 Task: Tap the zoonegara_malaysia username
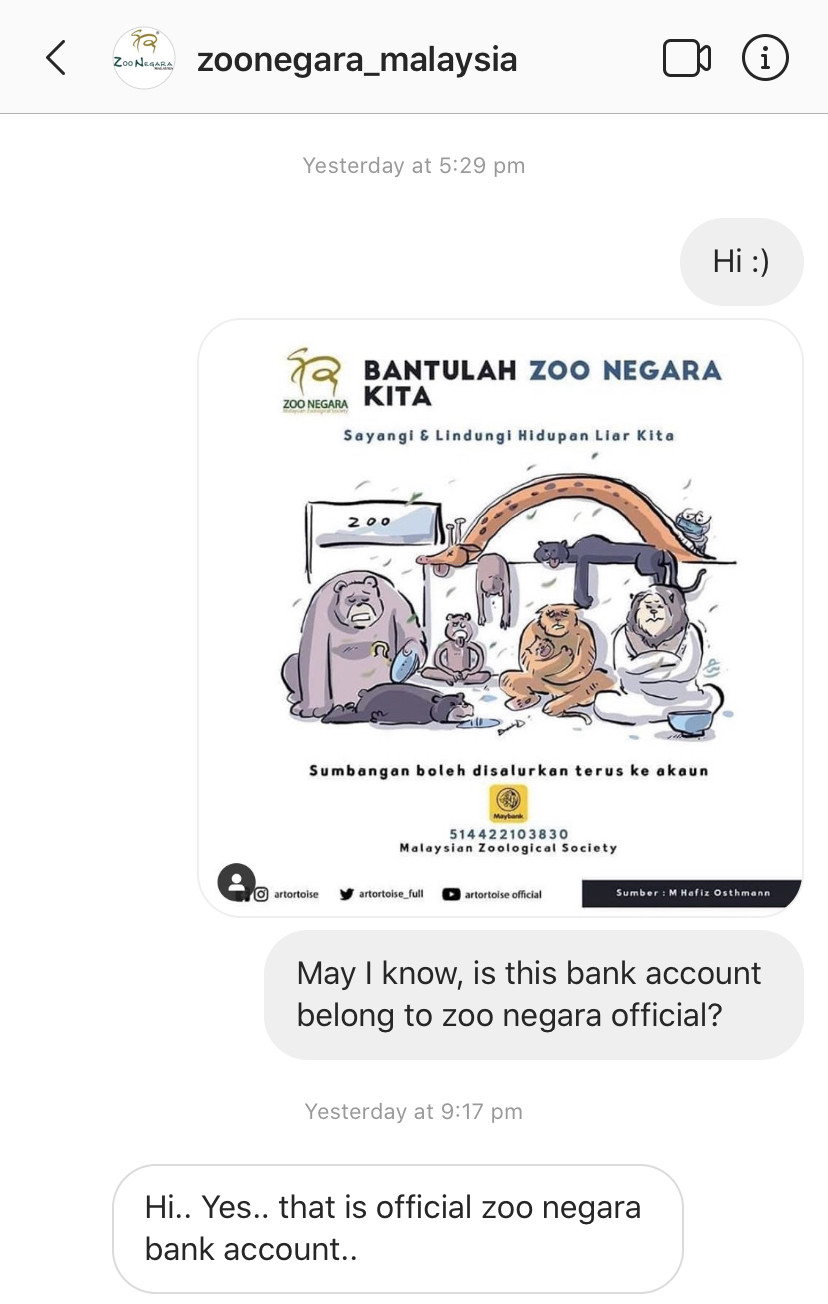[357, 59]
